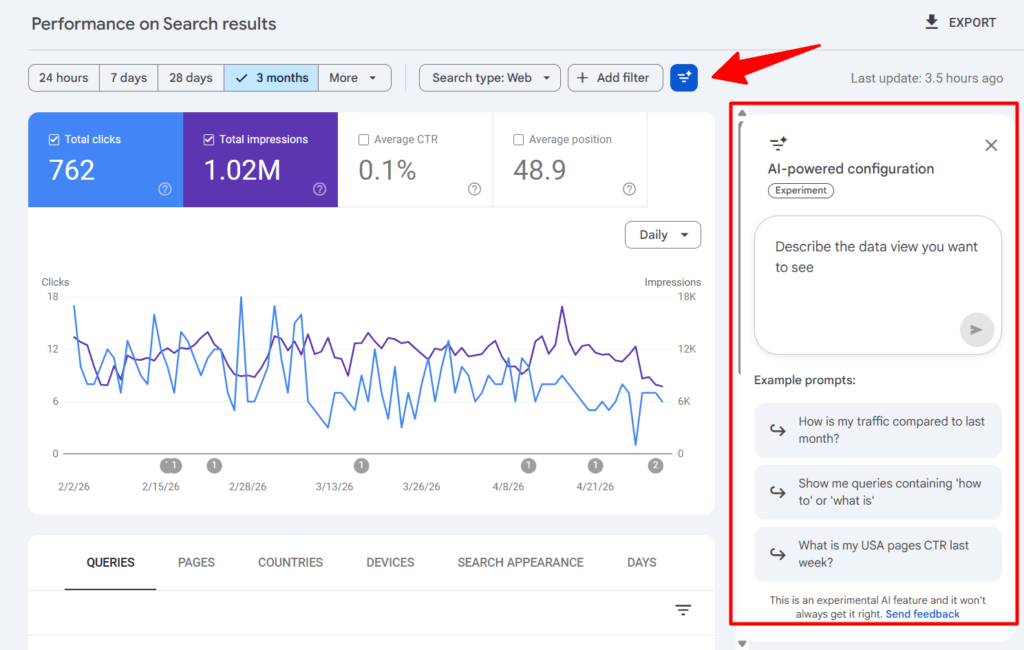Select the 7 days date range
1024x650 pixels.
(129, 78)
